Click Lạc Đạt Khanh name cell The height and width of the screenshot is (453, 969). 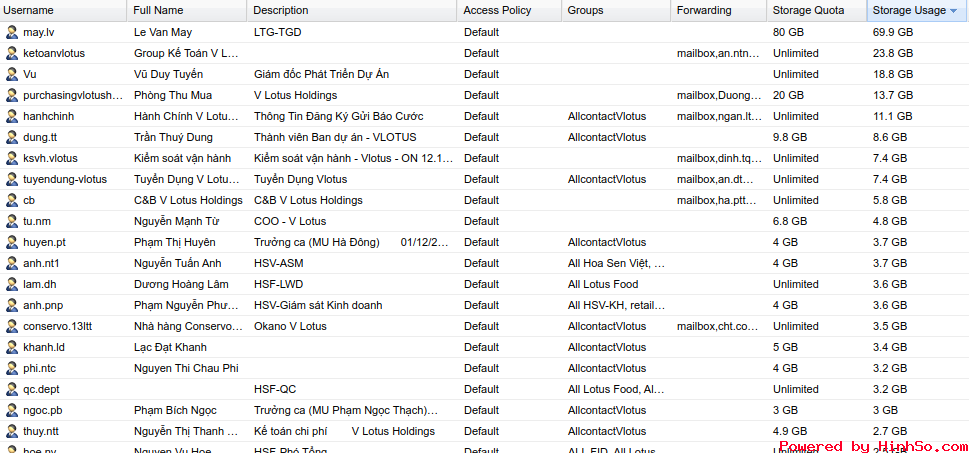tap(170, 347)
